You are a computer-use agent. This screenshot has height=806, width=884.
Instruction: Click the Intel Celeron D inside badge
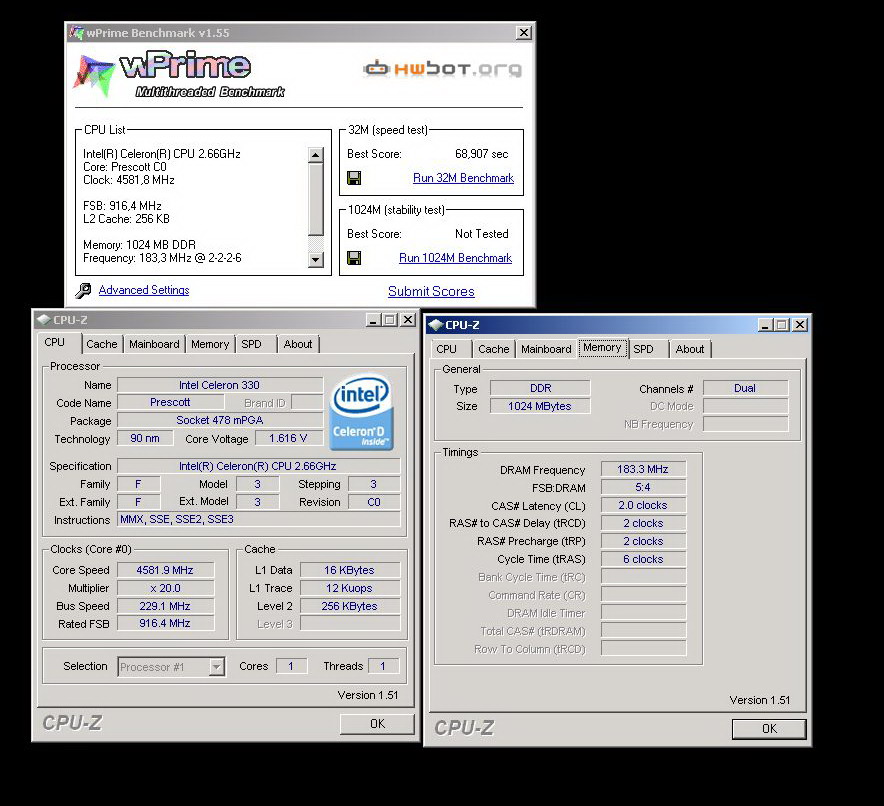tap(361, 412)
